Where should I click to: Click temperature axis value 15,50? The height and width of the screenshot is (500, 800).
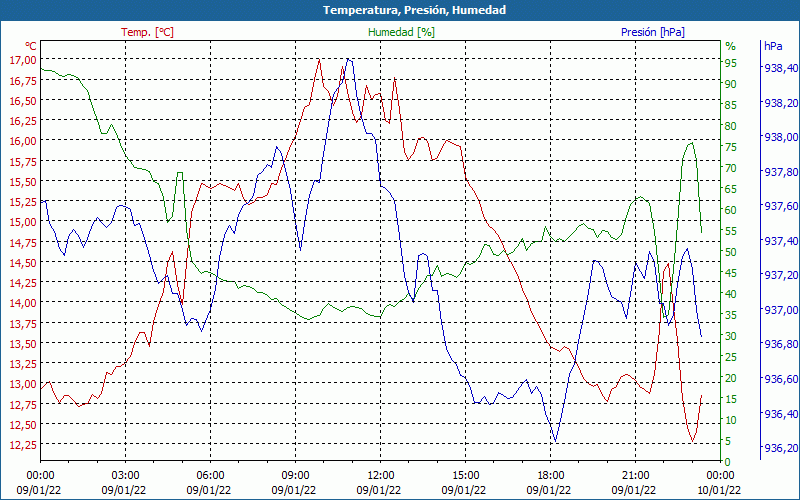click(23, 182)
